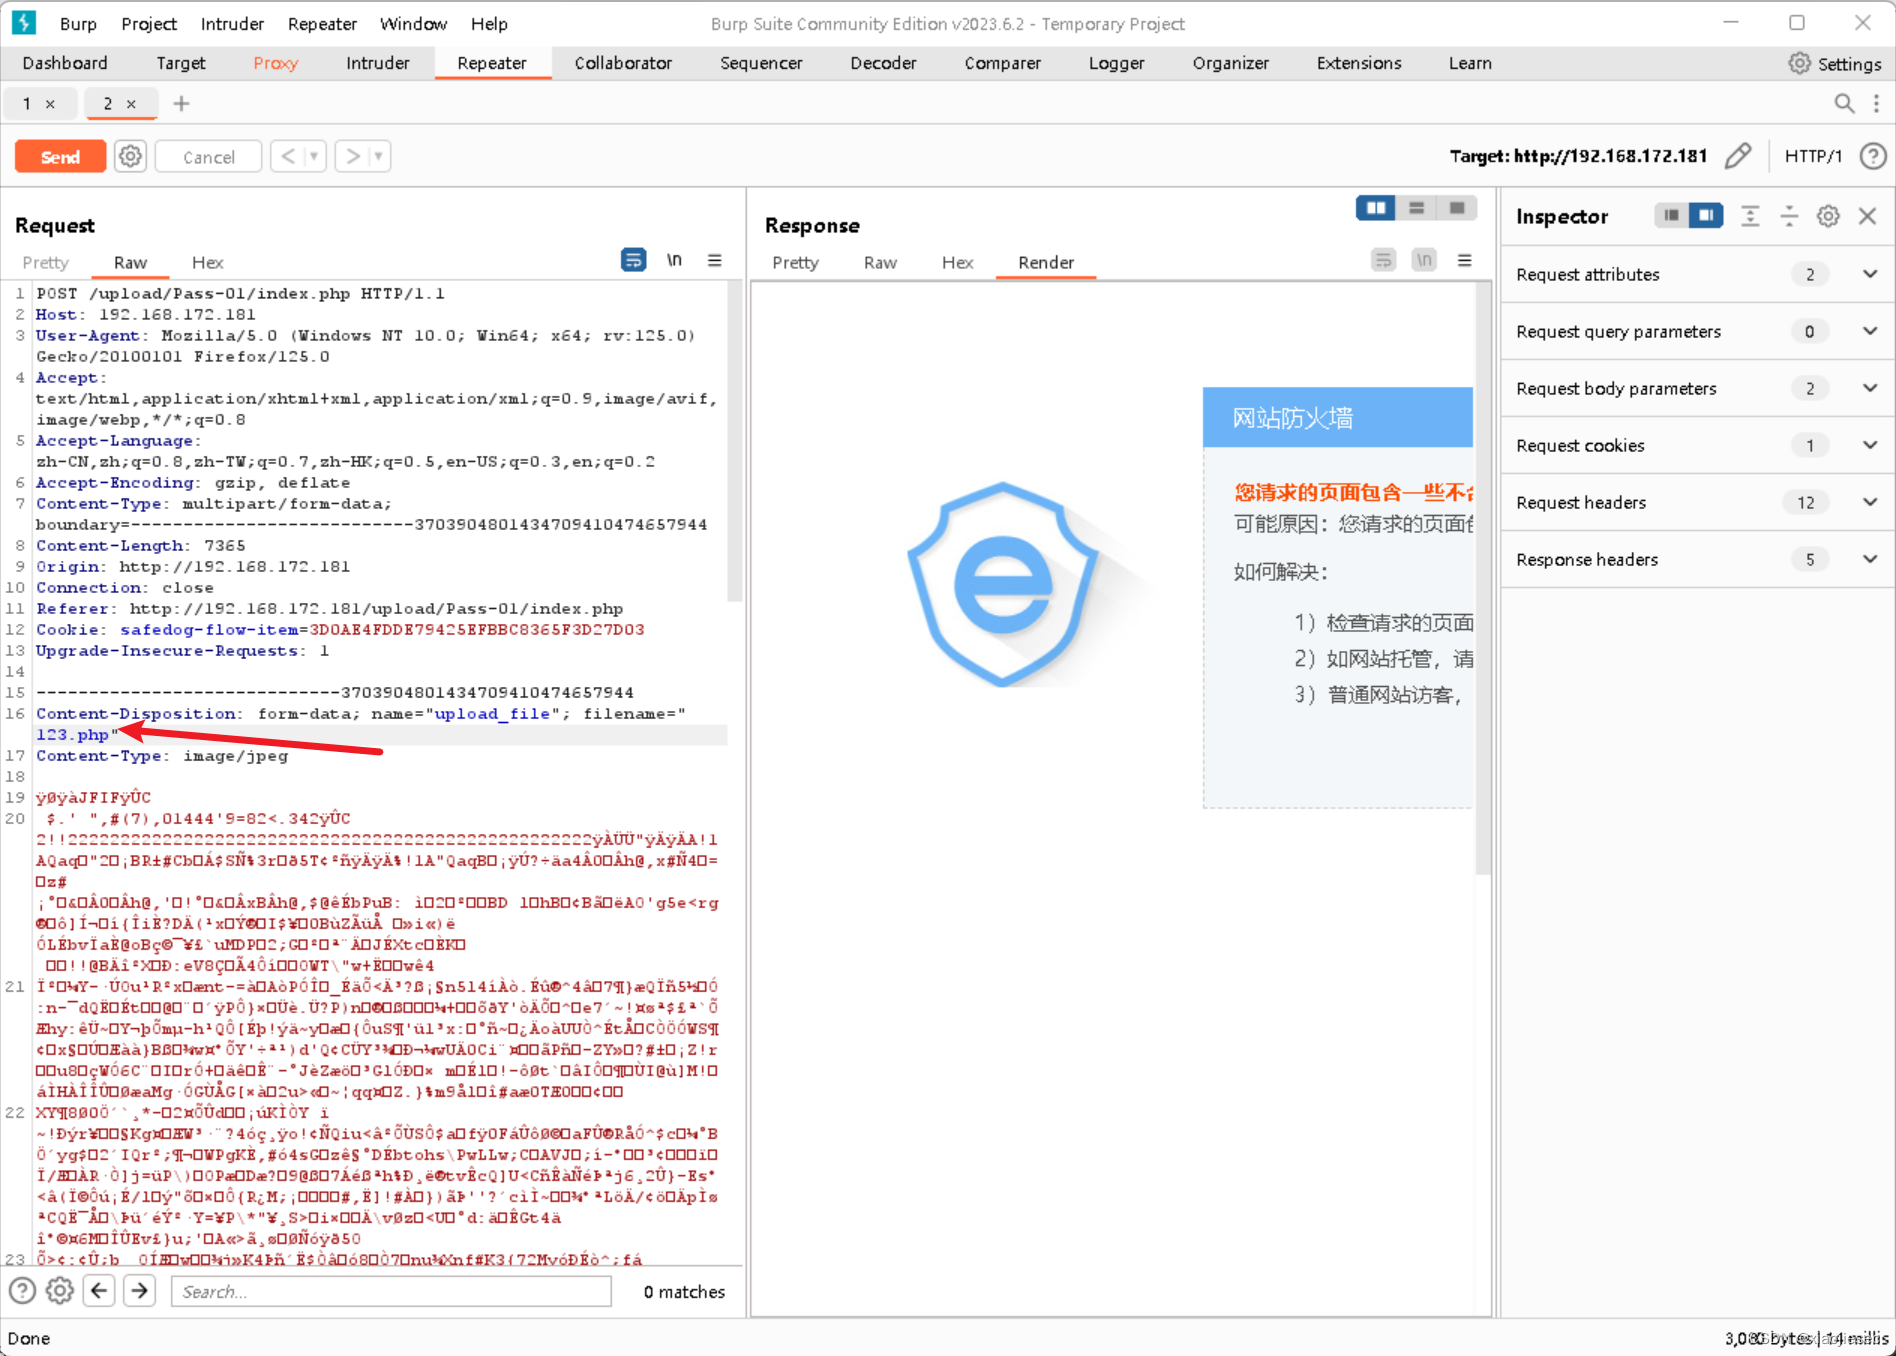This screenshot has height=1356, width=1896.
Task: Switch to the Proxy tab
Action: pos(276,63)
